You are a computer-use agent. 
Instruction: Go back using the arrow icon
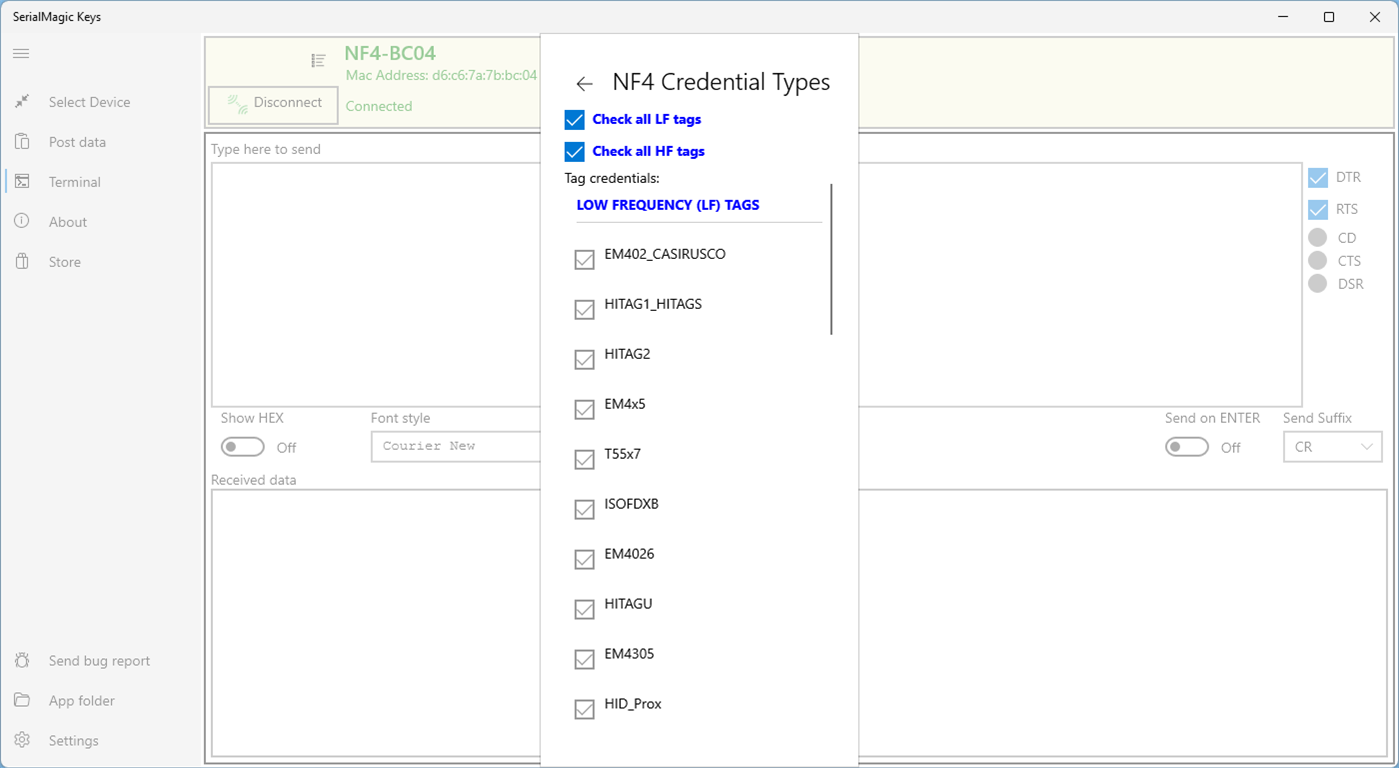tap(585, 84)
